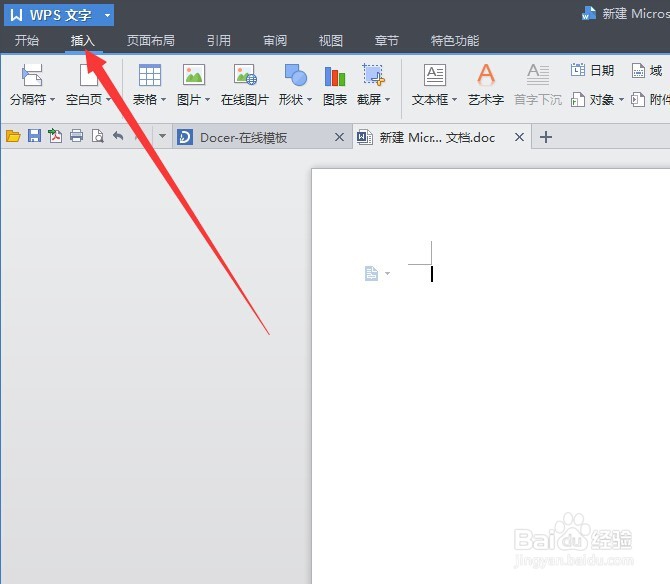Expand the quick access toolbar dropdown

[x=162, y=137]
